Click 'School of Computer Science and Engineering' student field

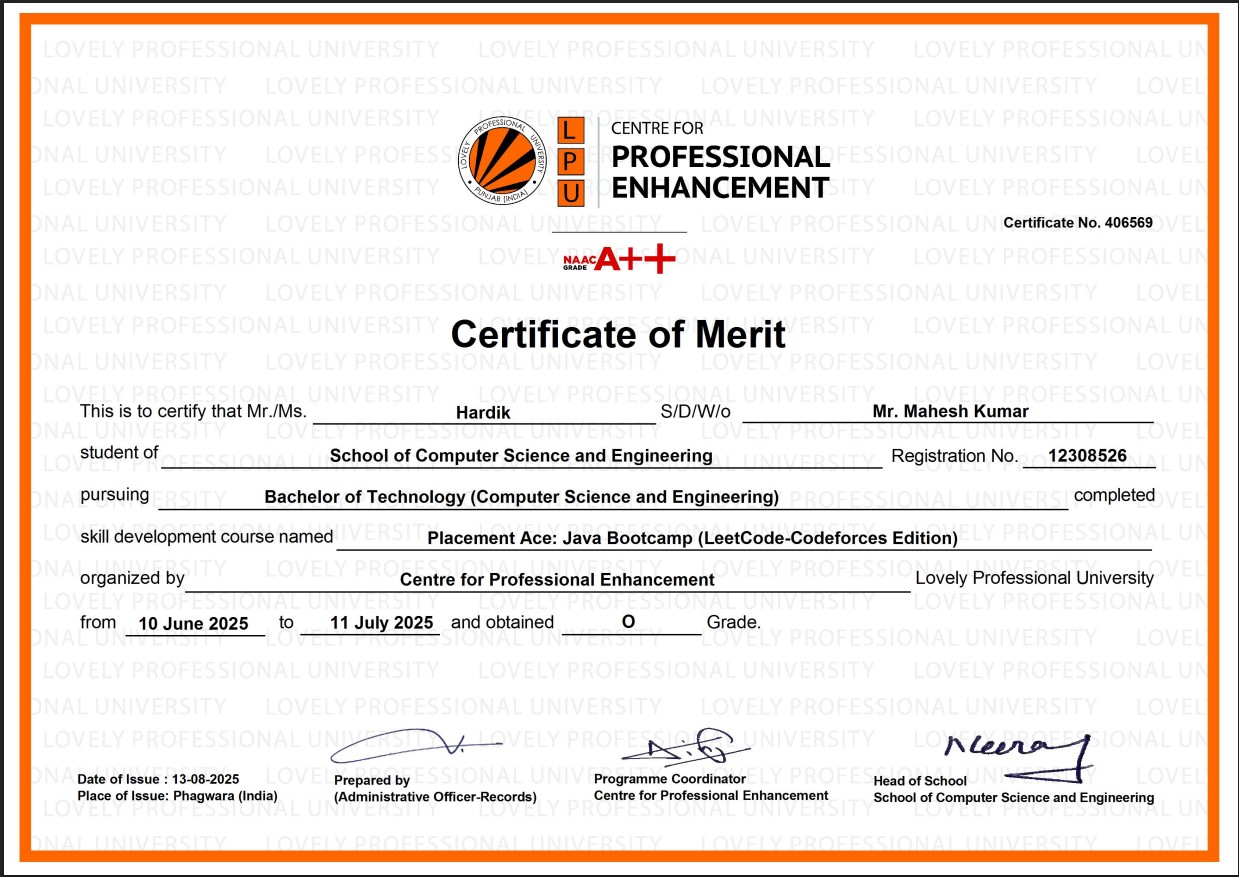(521, 456)
